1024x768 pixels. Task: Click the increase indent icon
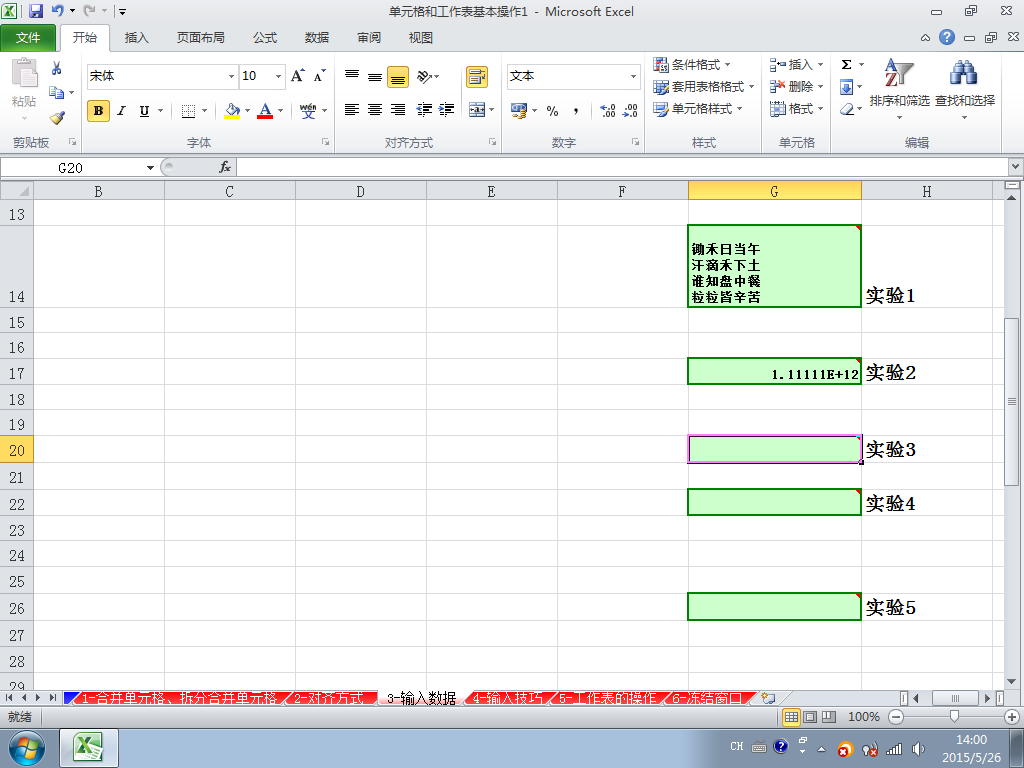447,110
